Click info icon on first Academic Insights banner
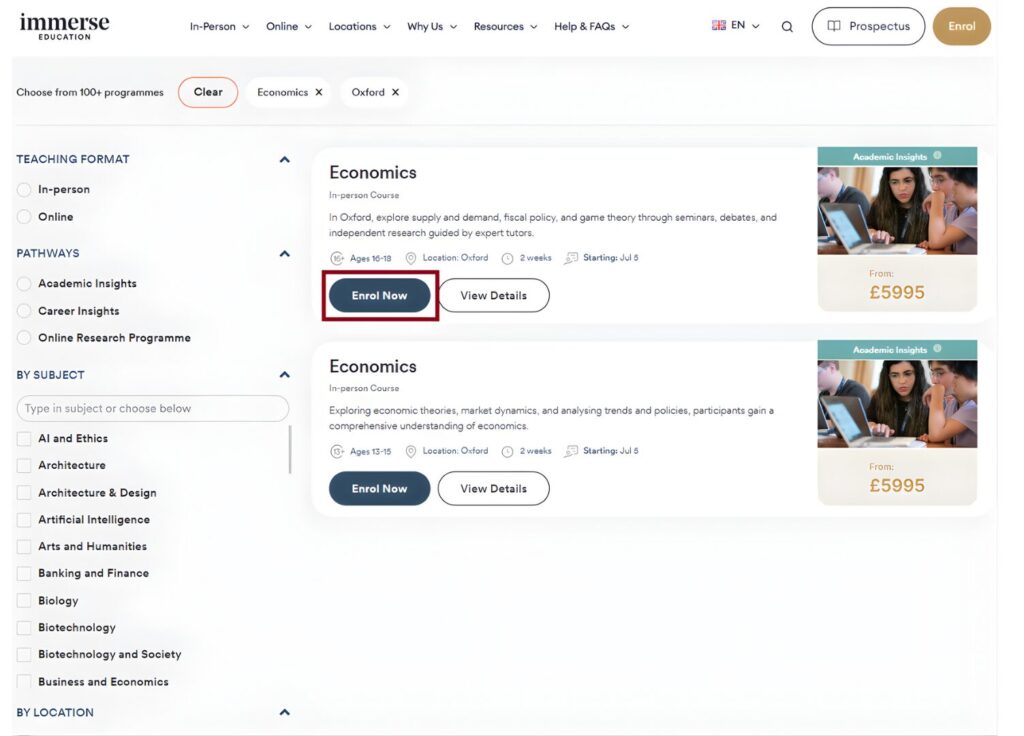Screen dimensions: 1024x736 pyautogui.click(x=937, y=156)
